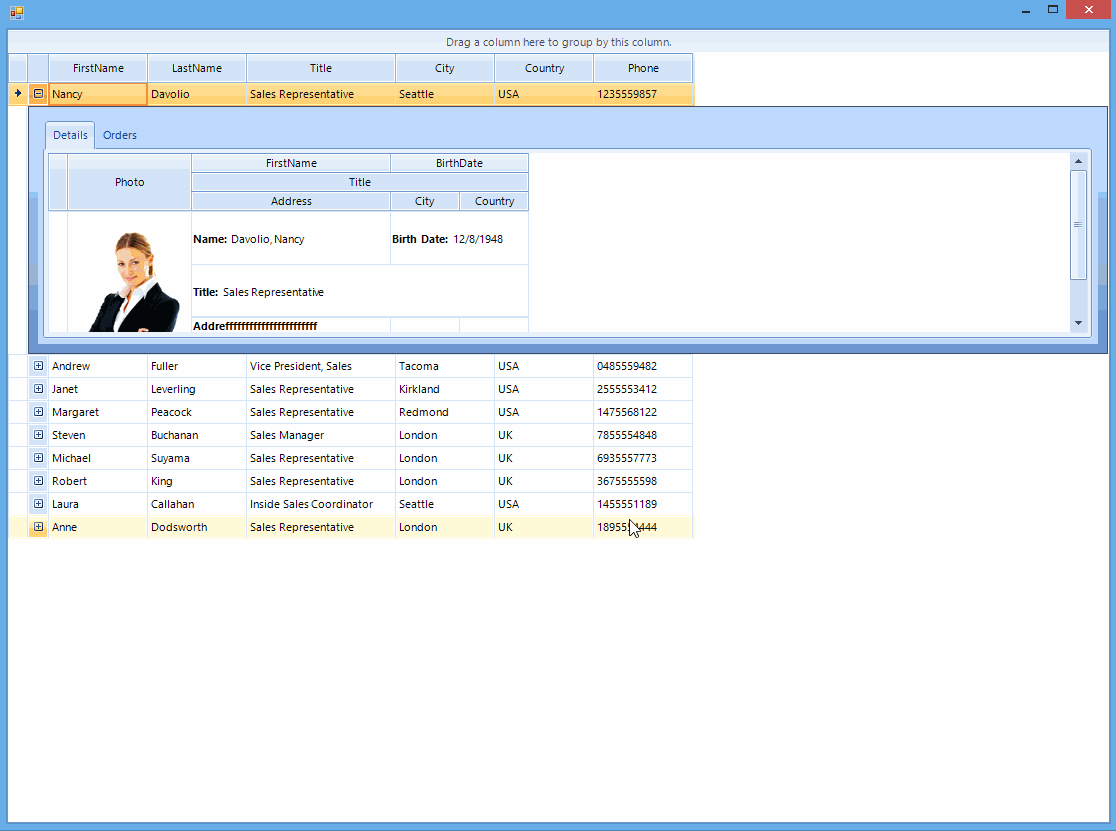Click the 'Name: Davolio, Nancy' detail cell
This screenshot has width=1116, height=831.
tap(291, 238)
